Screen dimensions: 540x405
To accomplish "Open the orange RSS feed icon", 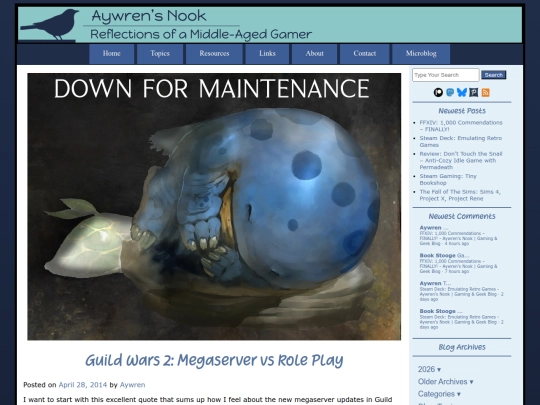I will pyautogui.click(x=486, y=92).
